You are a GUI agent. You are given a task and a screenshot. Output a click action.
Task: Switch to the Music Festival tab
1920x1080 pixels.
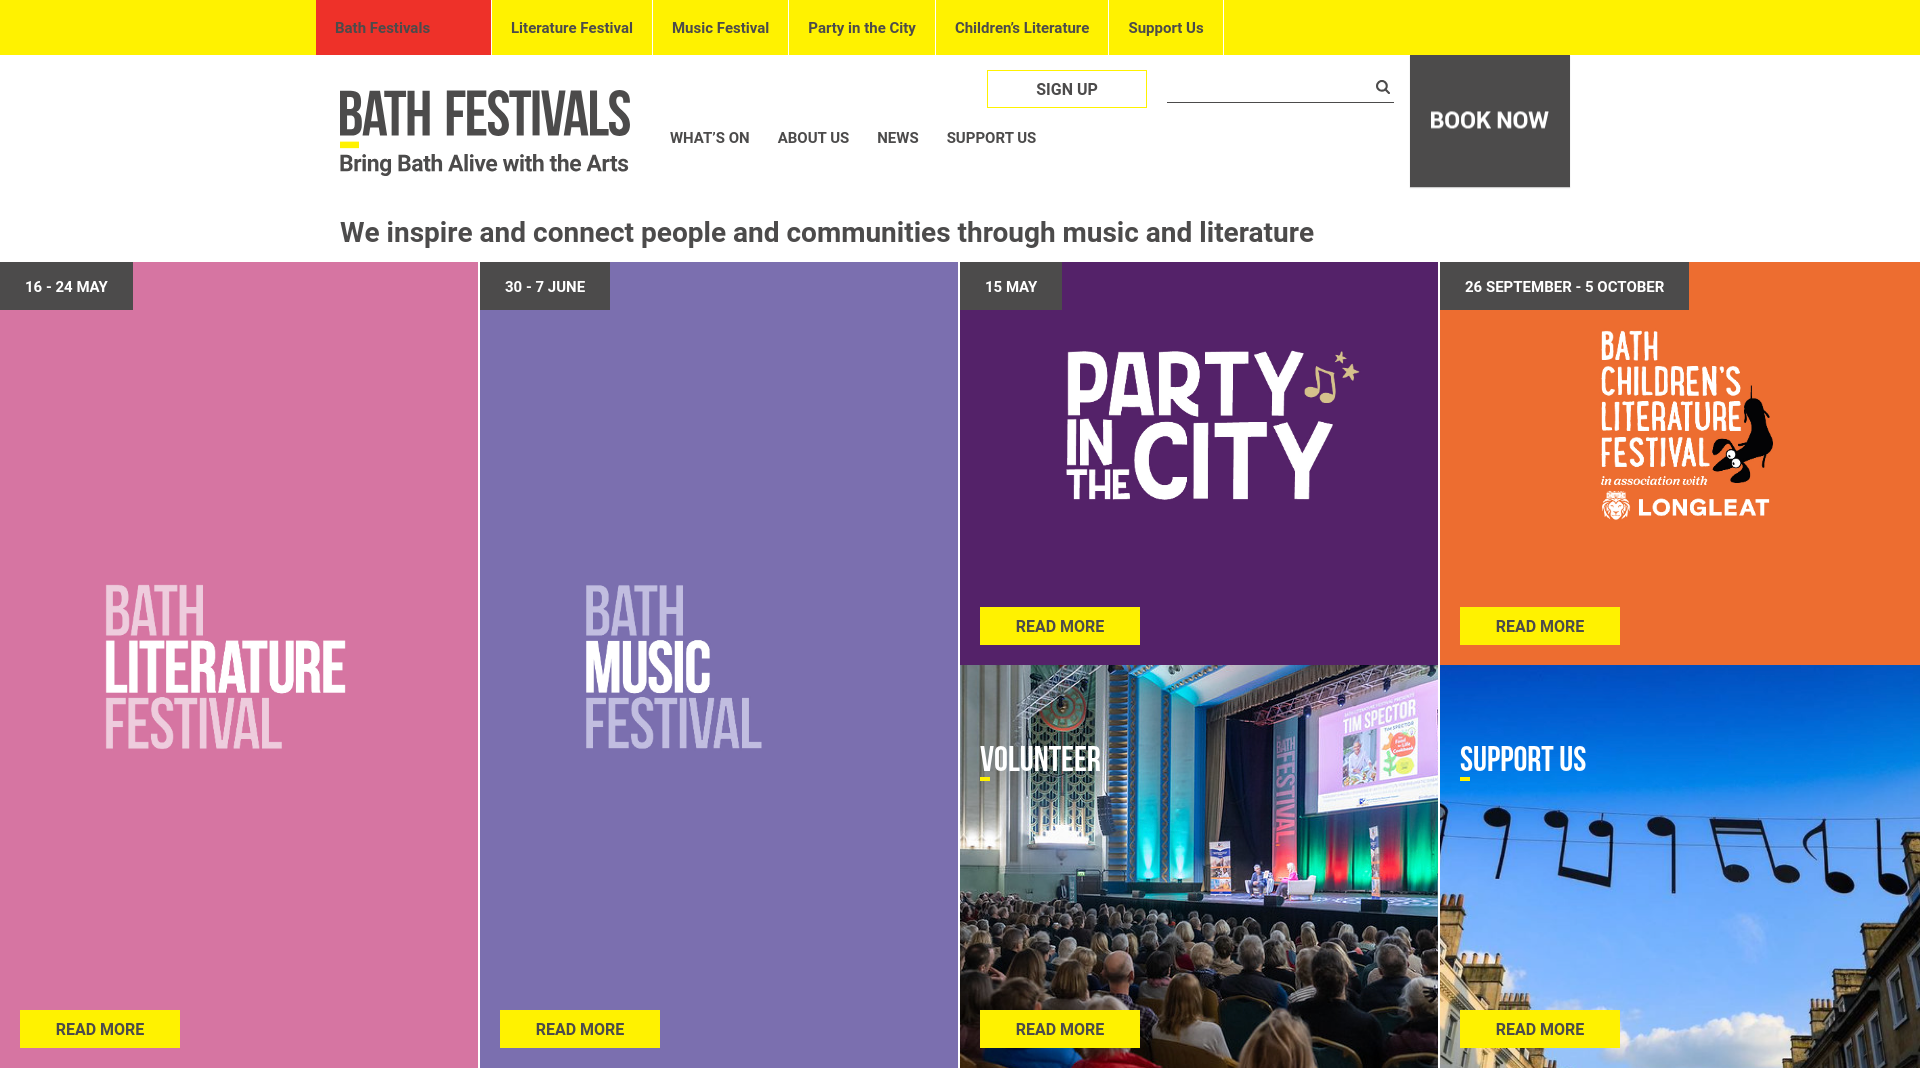click(x=720, y=28)
